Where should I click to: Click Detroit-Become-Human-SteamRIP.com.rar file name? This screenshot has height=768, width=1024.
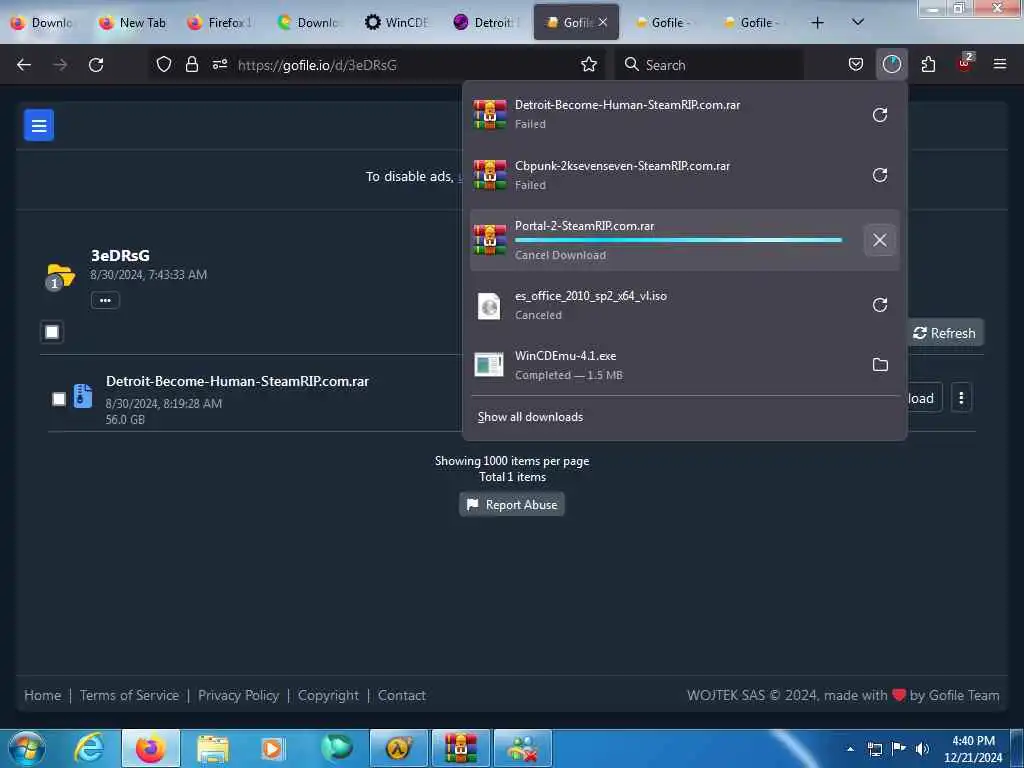tap(237, 381)
